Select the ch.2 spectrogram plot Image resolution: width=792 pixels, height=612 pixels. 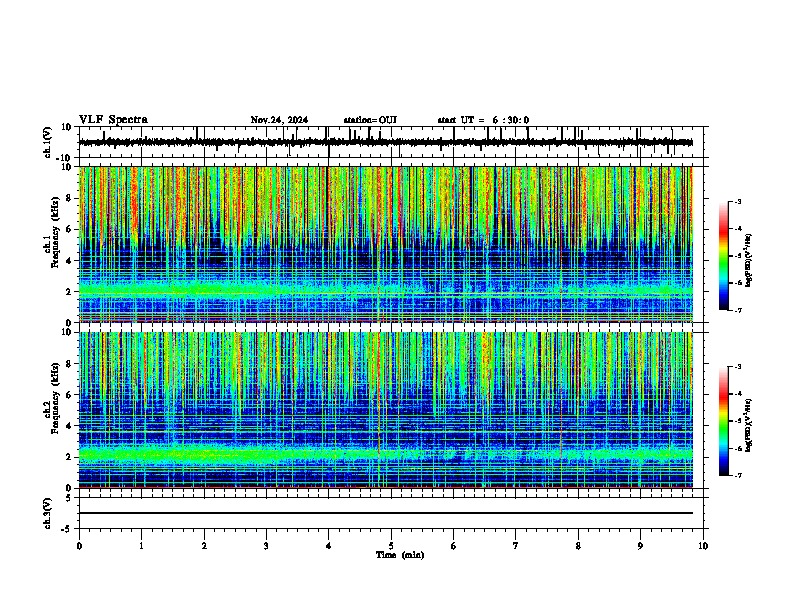coord(386,410)
